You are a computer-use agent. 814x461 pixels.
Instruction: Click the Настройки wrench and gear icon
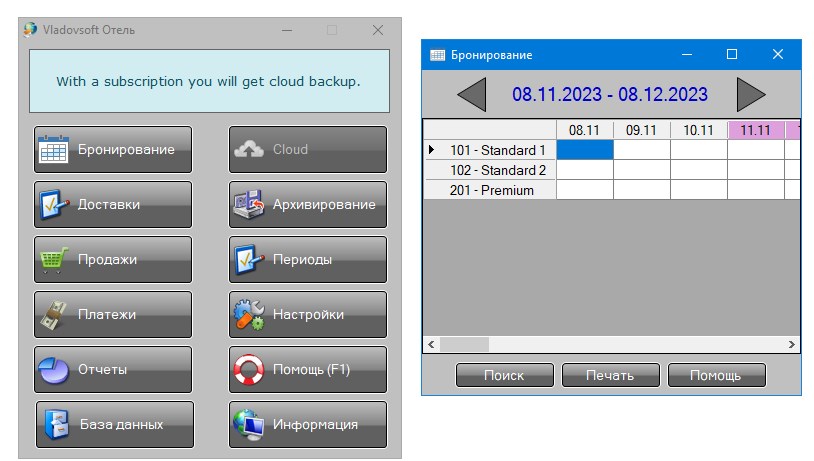point(249,315)
